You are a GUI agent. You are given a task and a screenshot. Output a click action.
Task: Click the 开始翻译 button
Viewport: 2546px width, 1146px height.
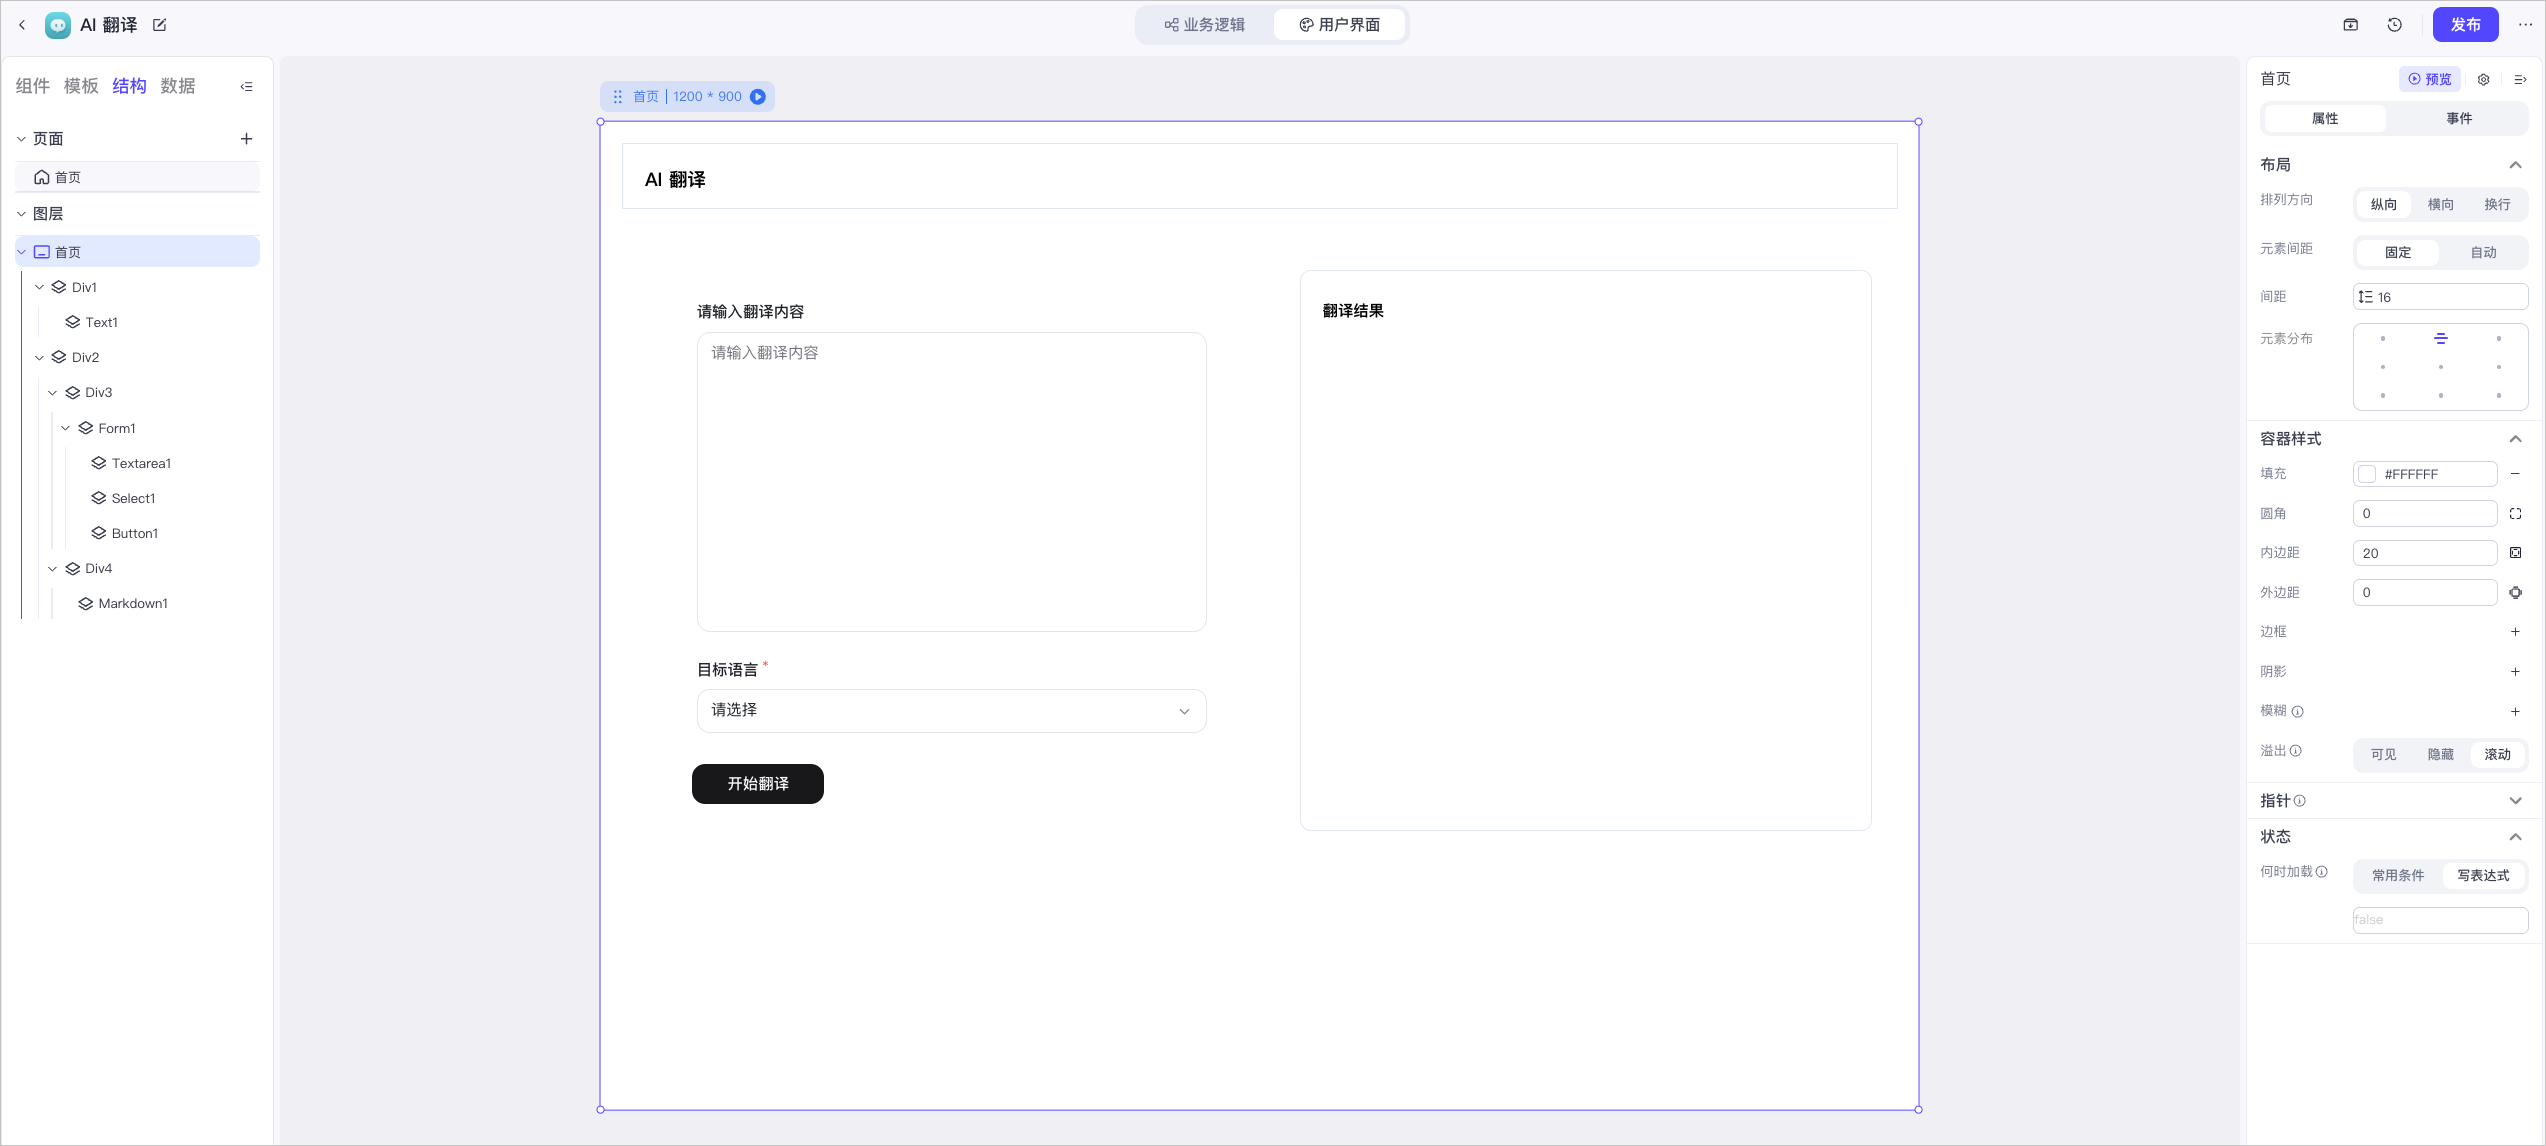click(x=758, y=784)
